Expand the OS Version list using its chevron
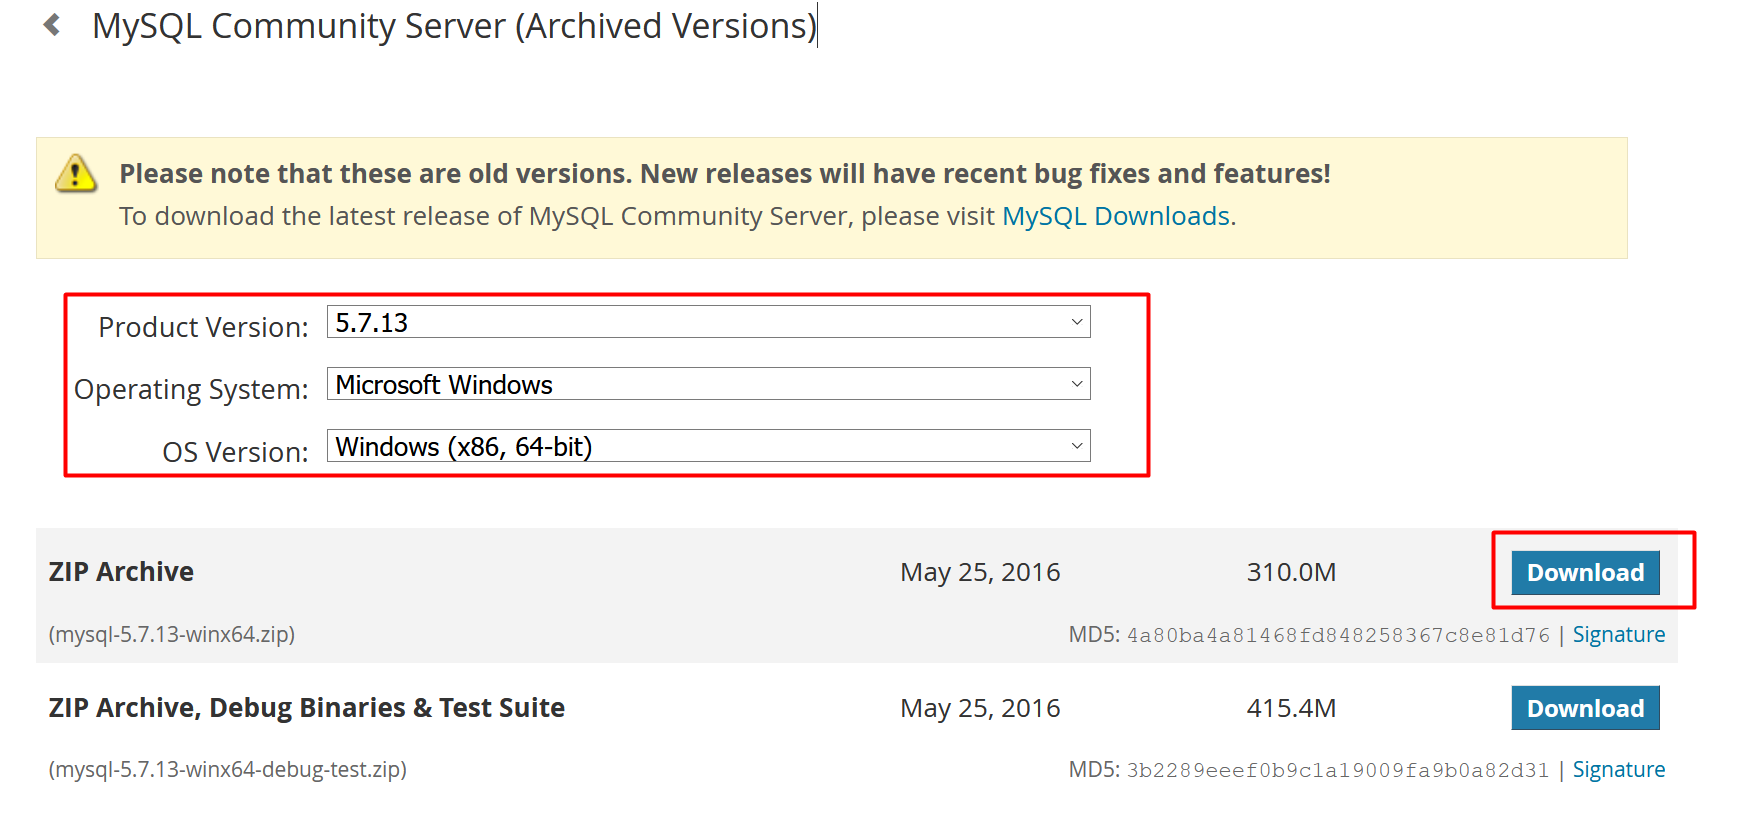This screenshot has width=1758, height=821. coord(1075,446)
